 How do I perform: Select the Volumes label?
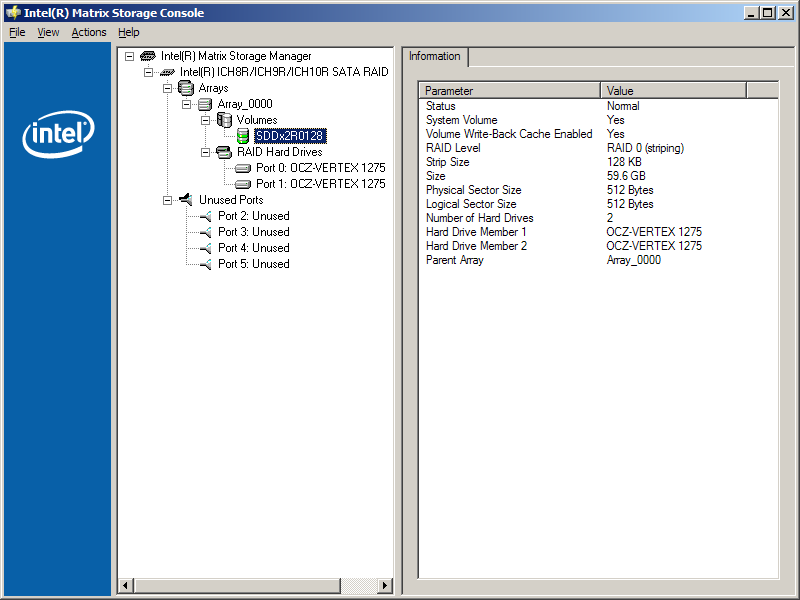[x=257, y=120]
